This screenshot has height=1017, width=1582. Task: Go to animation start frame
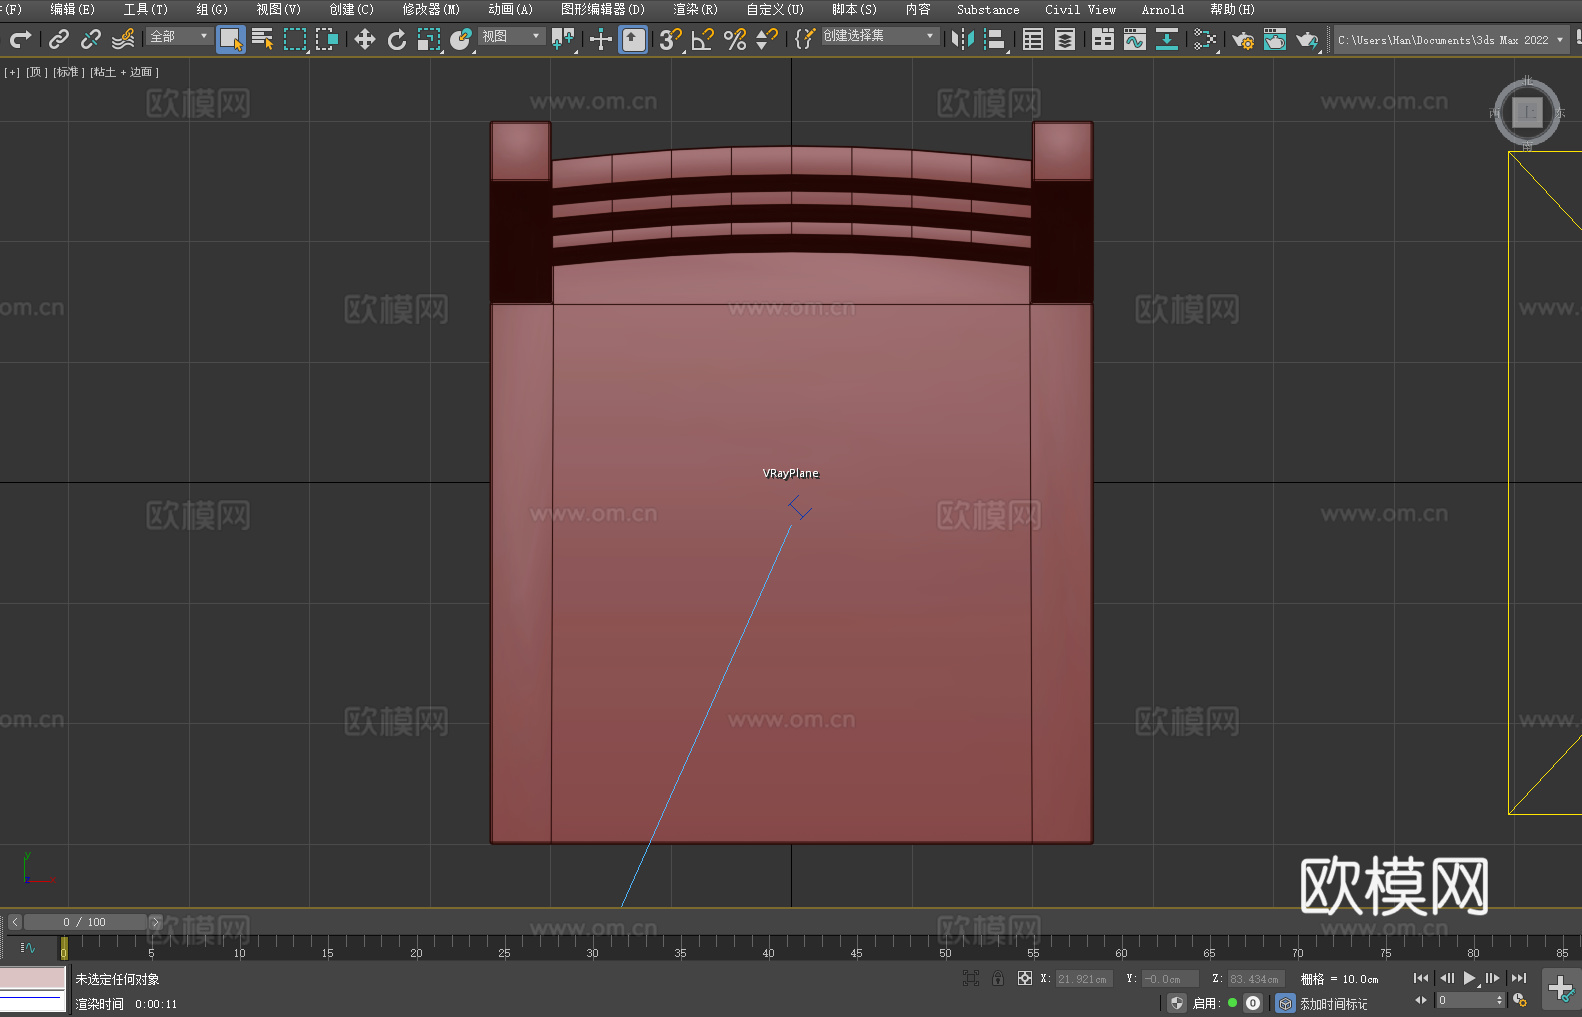[1420, 978]
